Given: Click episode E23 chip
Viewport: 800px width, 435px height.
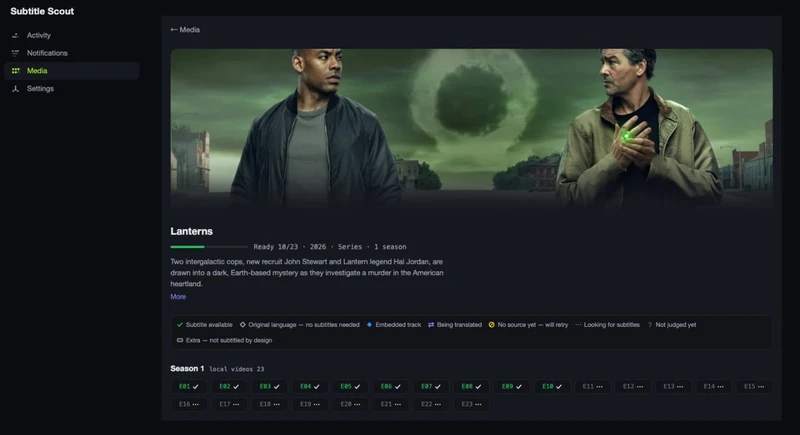Looking at the screenshot, I should [471, 404].
